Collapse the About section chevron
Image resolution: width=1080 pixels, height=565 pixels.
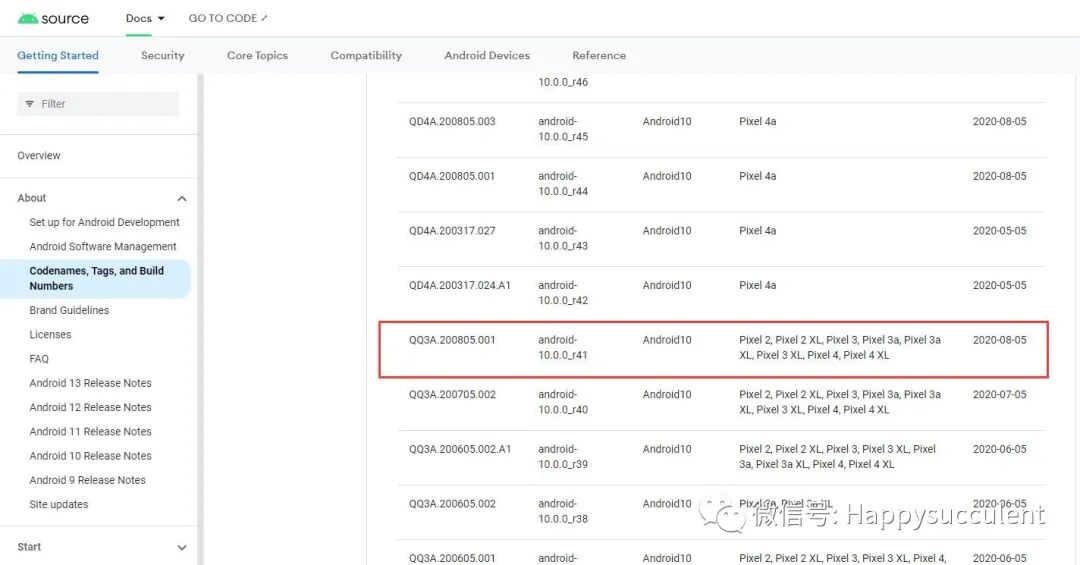(x=182, y=198)
